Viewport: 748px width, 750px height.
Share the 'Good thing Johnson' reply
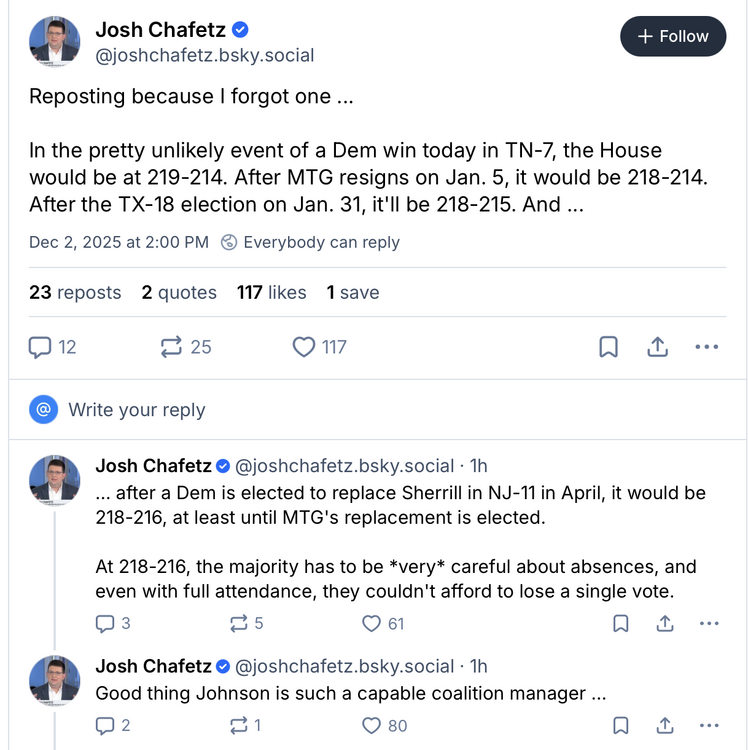[664, 726]
